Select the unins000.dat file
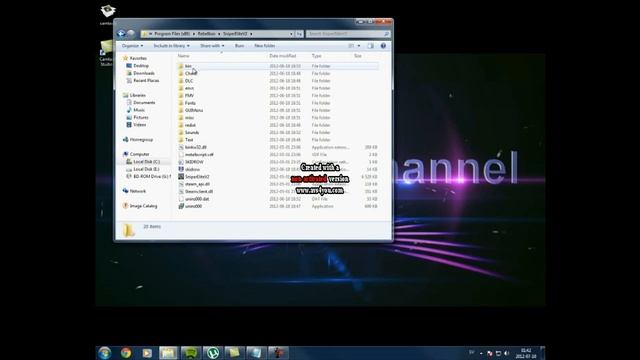The image size is (640, 360). click(197, 199)
